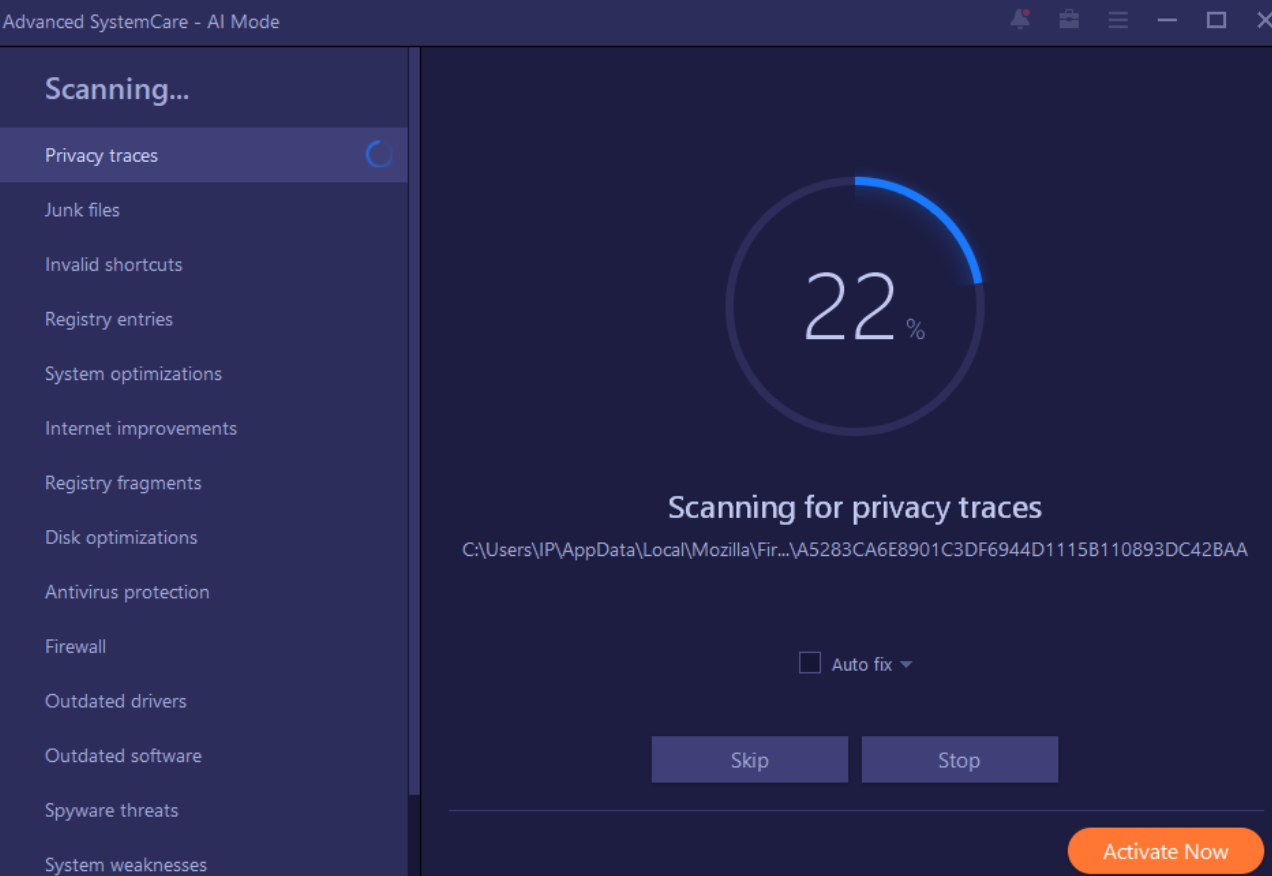Click the scanned file path text
The width and height of the screenshot is (1272, 876).
coord(854,550)
